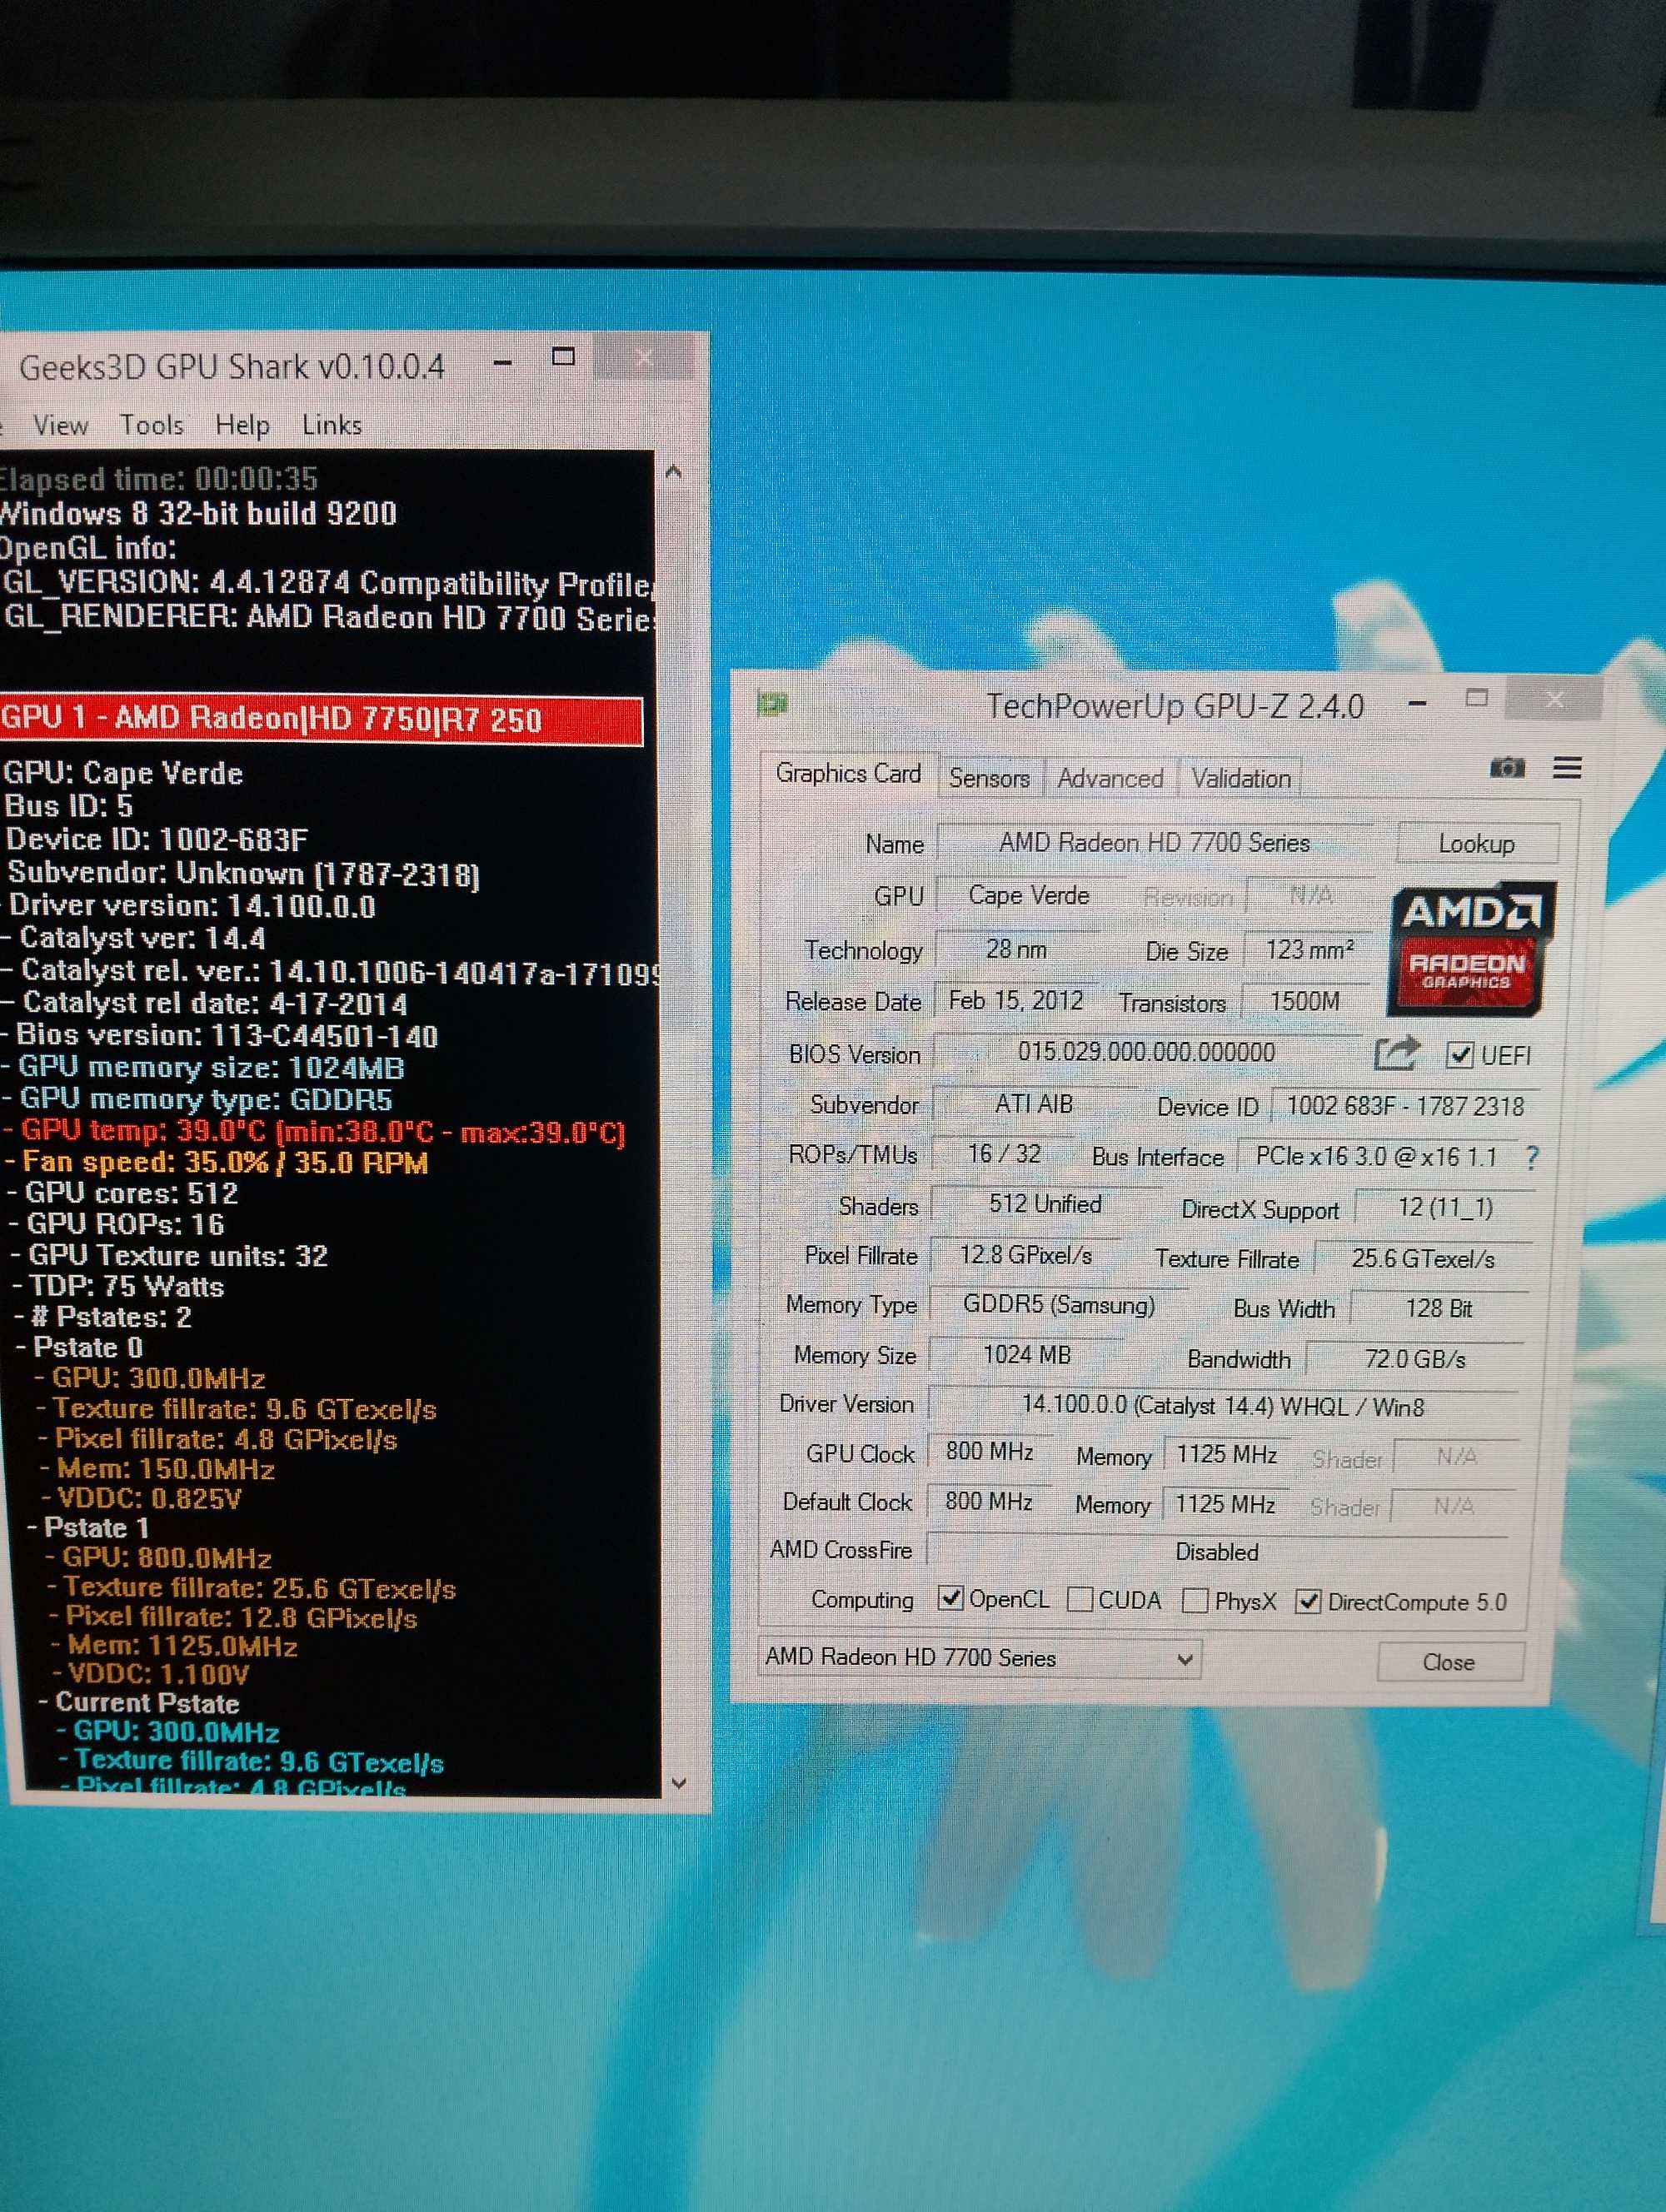This screenshot has width=1666, height=2212.
Task: Open the Help menu in GPU Shark
Action: pos(243,426)
